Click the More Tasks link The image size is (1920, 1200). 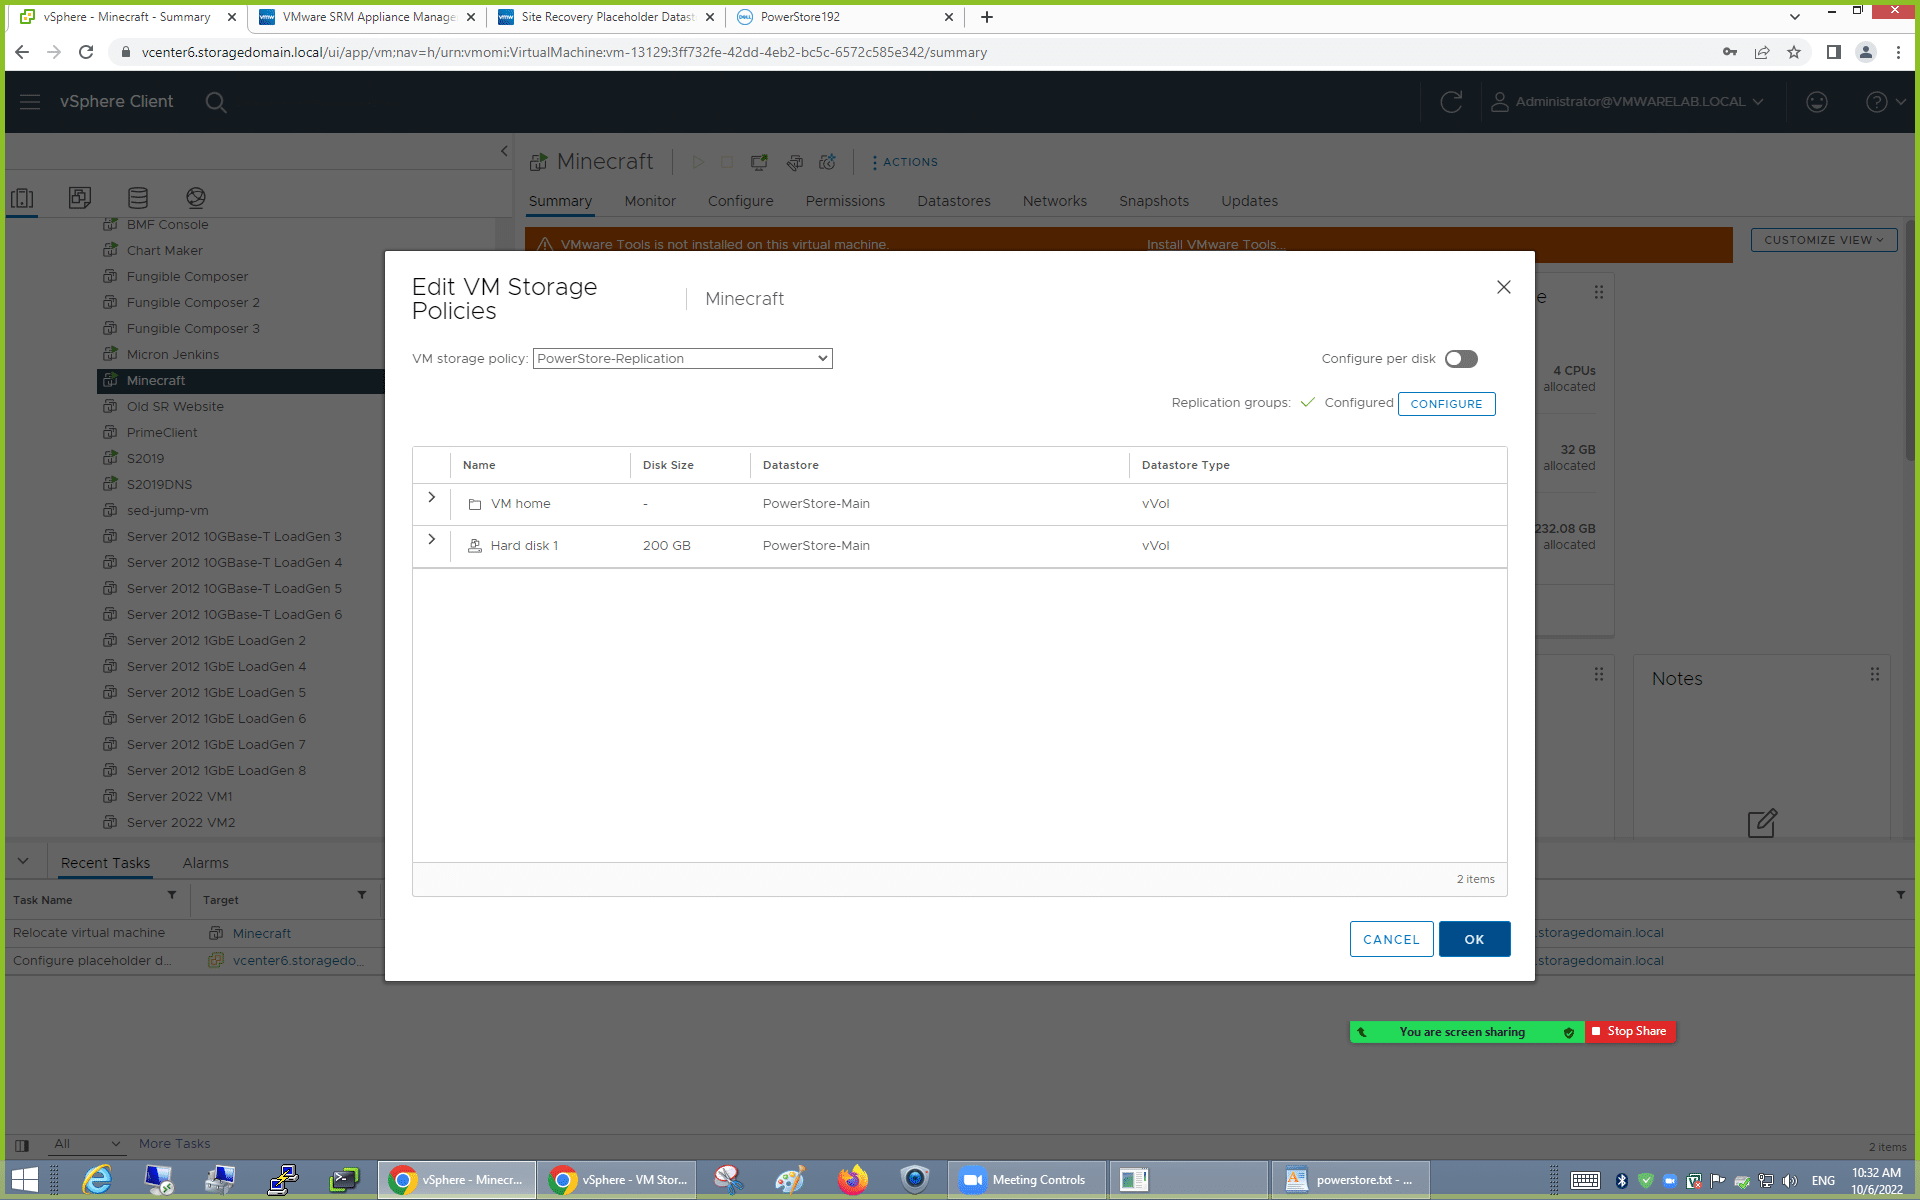tap(174, 1144)
